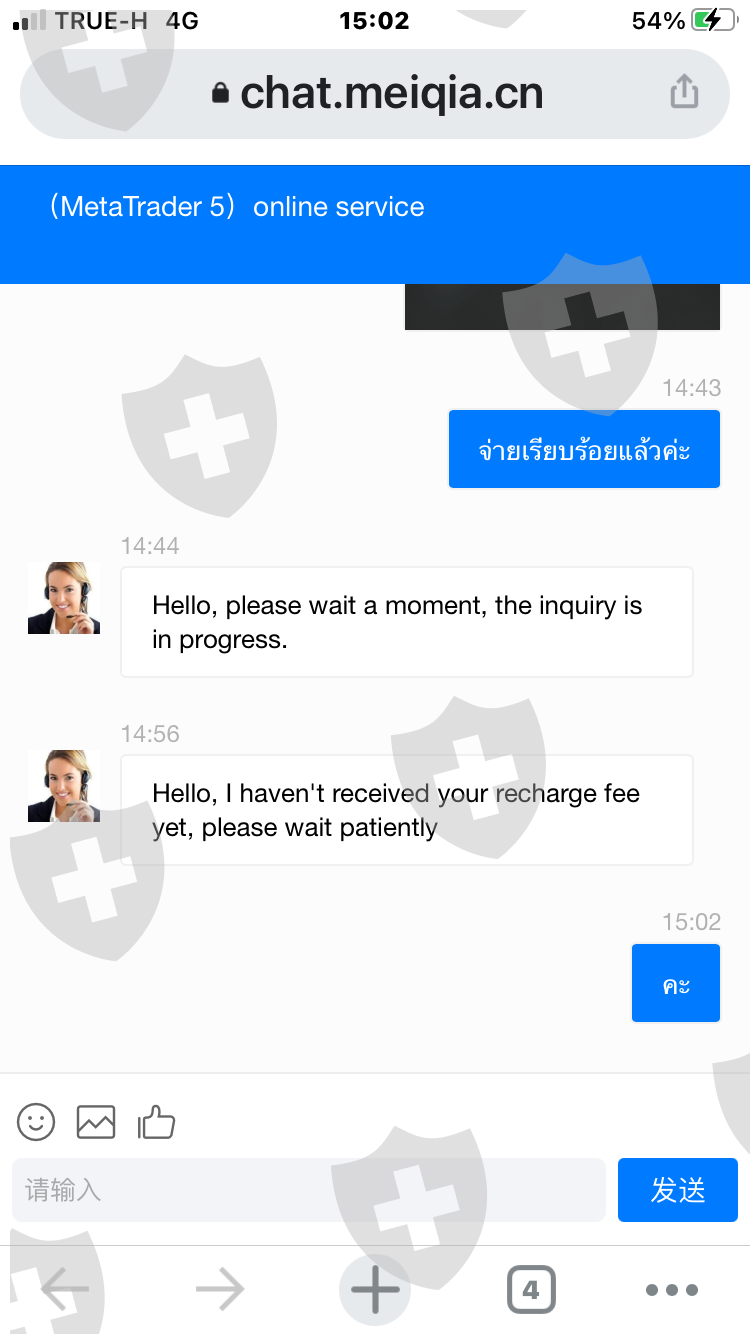Tap the share icon in address bar

pos(684,93)
